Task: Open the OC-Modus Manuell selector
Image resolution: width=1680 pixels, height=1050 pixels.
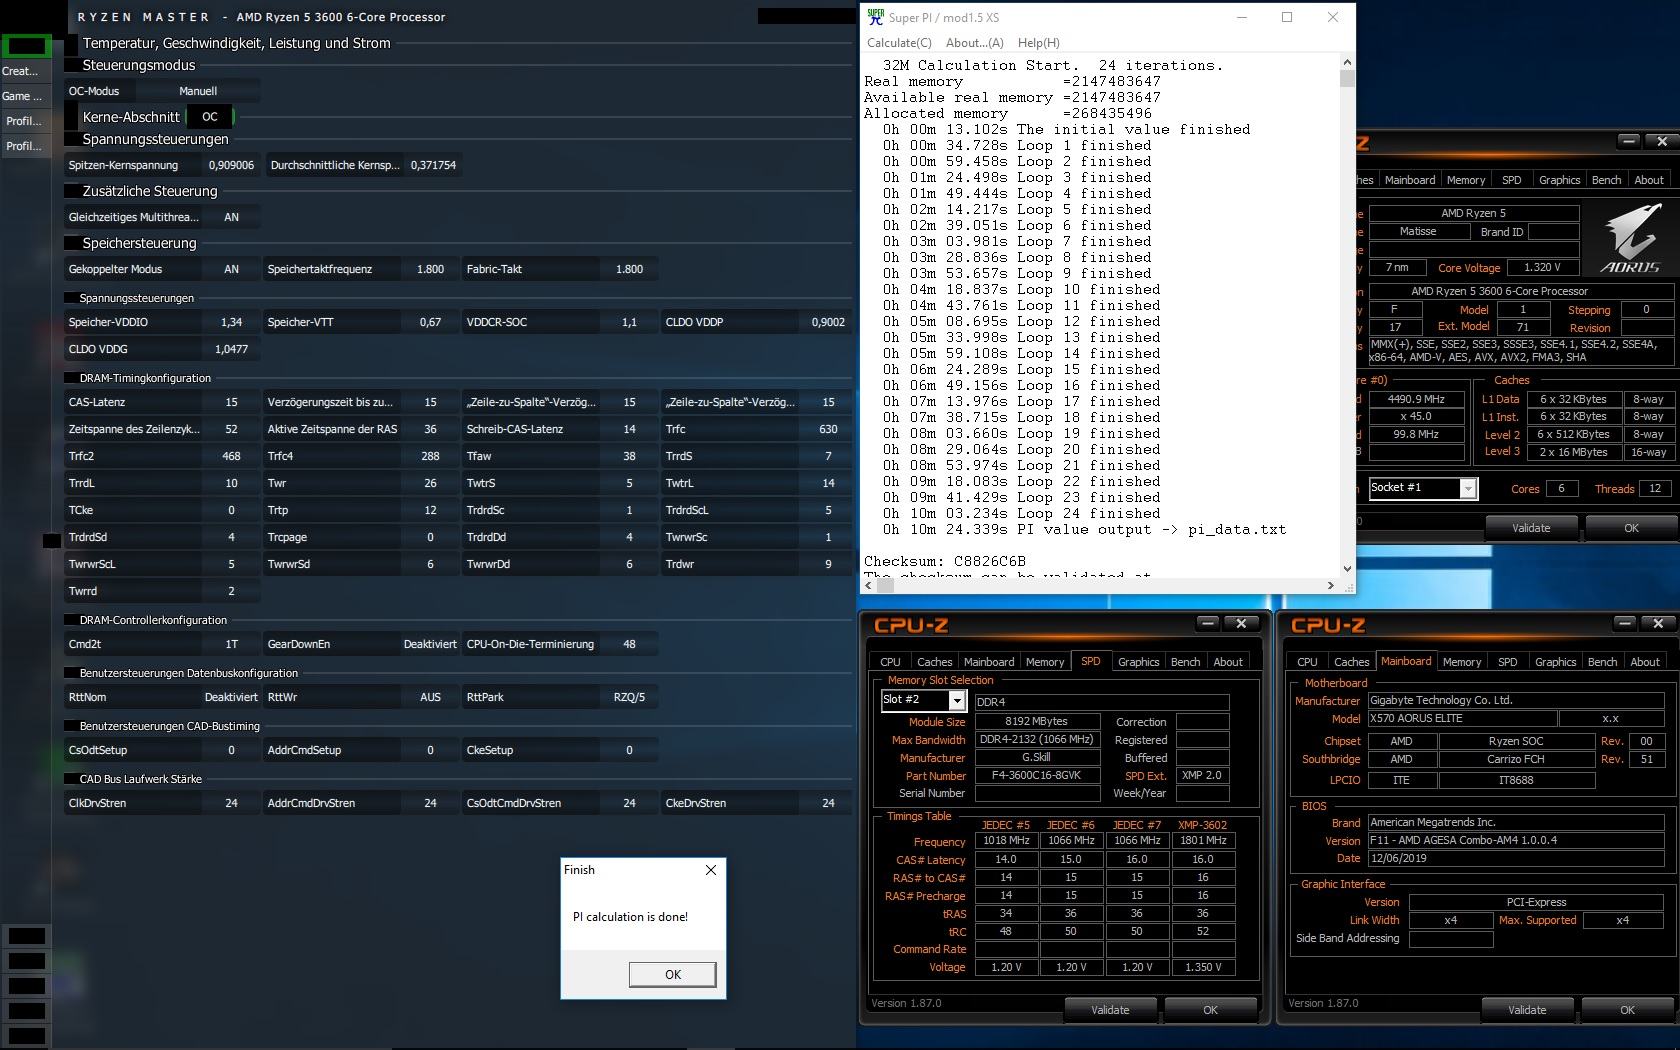Action: pyautogui.click(x=198, y=91)
